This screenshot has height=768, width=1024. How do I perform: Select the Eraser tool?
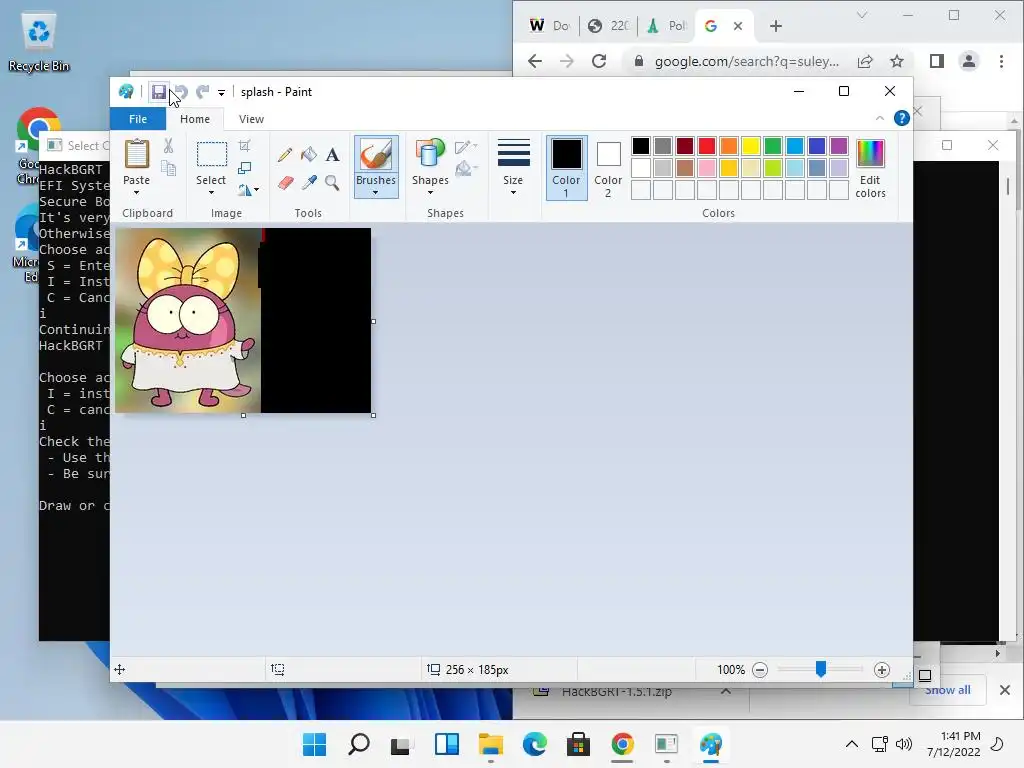tap(285, 182)
